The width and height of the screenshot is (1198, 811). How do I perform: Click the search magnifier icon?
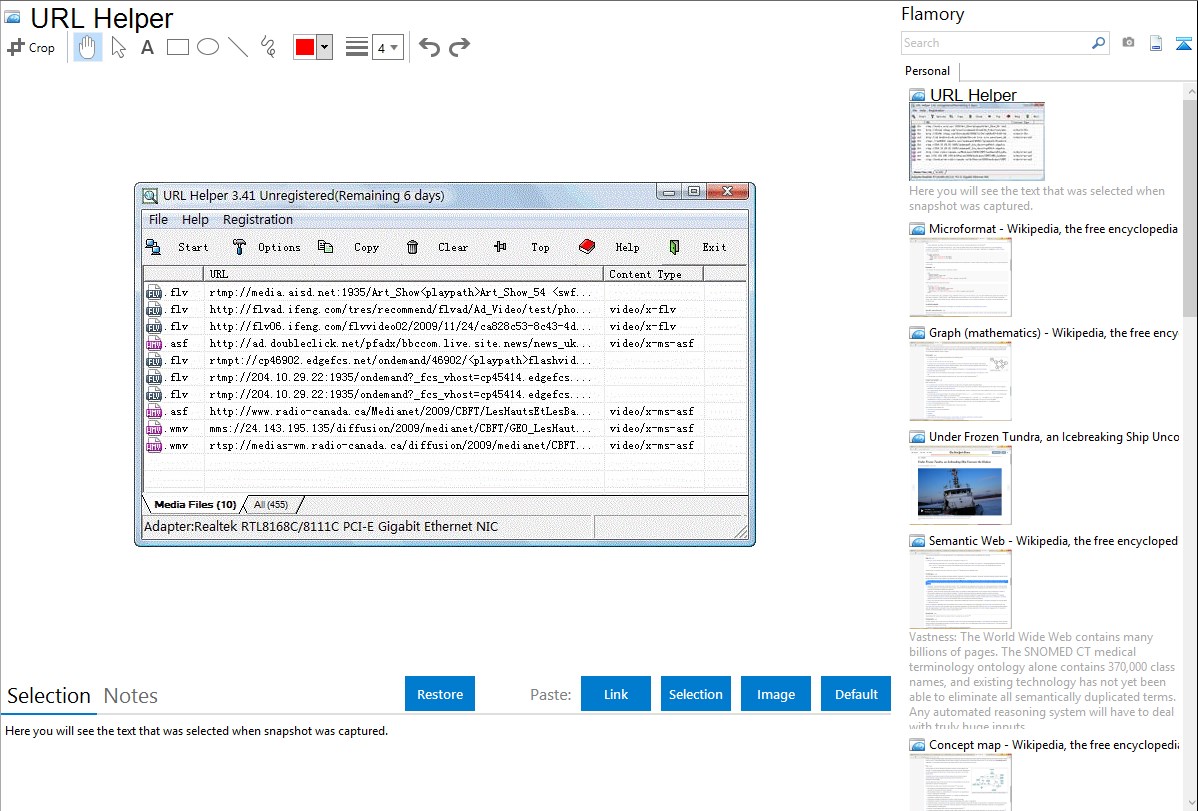coord(1099,43)
